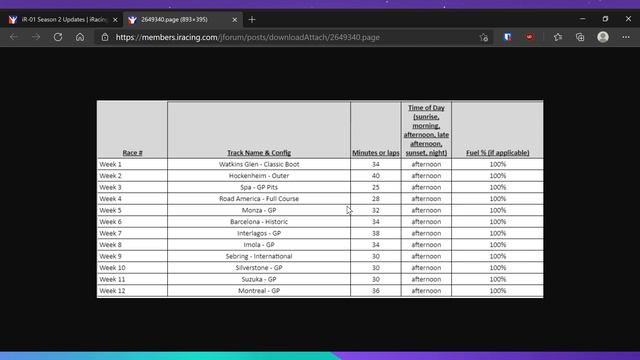
Task: Click 'Spa - GP Pits' cell
Action: (x=259, y=187)
